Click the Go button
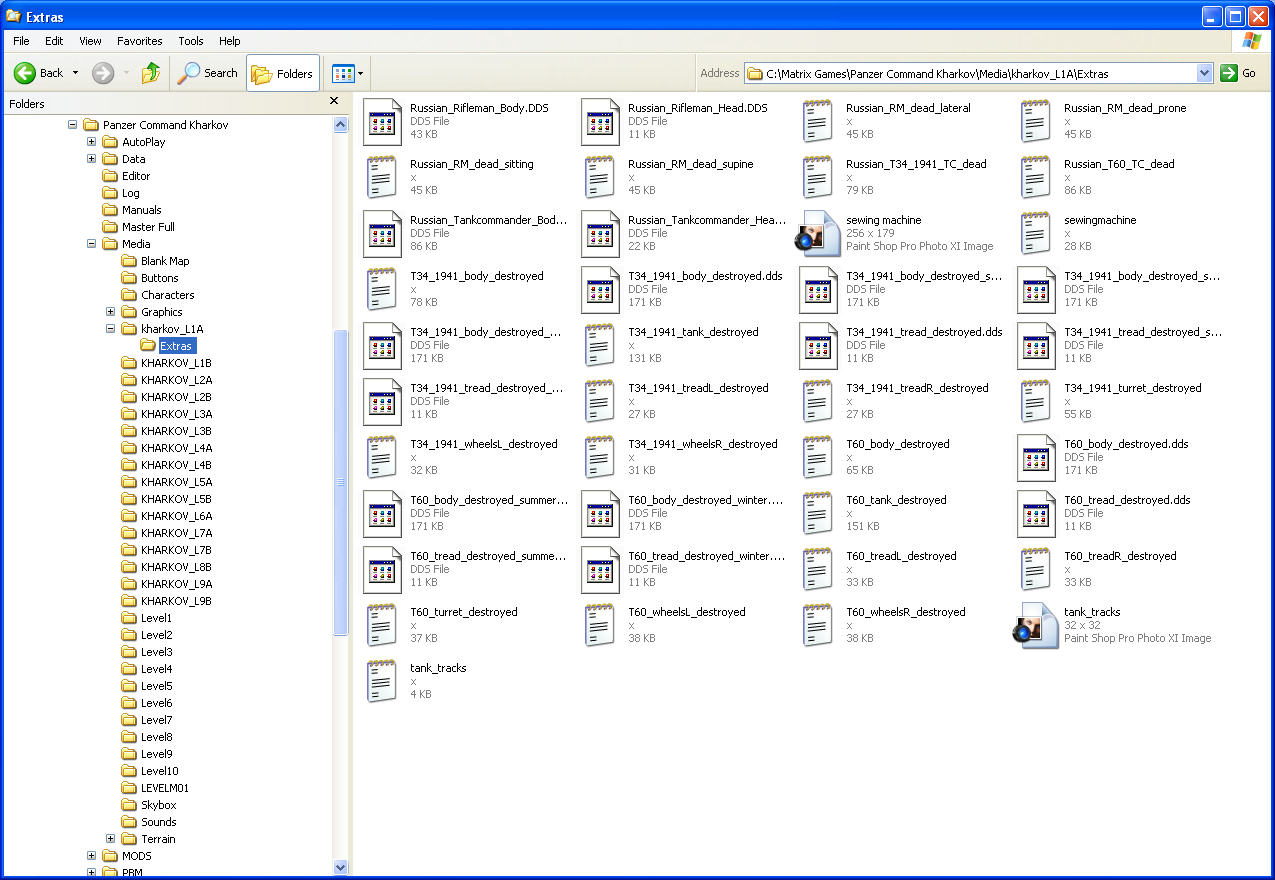Viewport: 1275px width, 880px height. click(x=1238, y=73)
